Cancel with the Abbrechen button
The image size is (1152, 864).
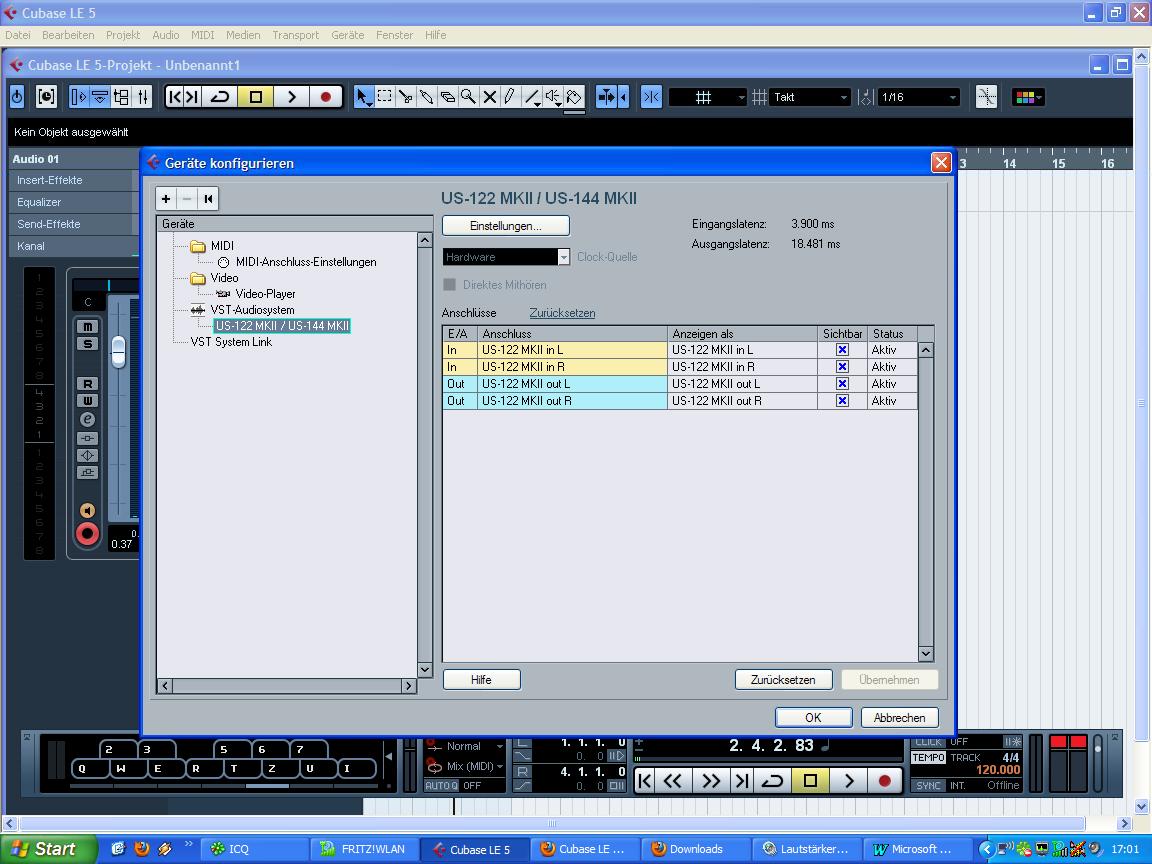899,718
